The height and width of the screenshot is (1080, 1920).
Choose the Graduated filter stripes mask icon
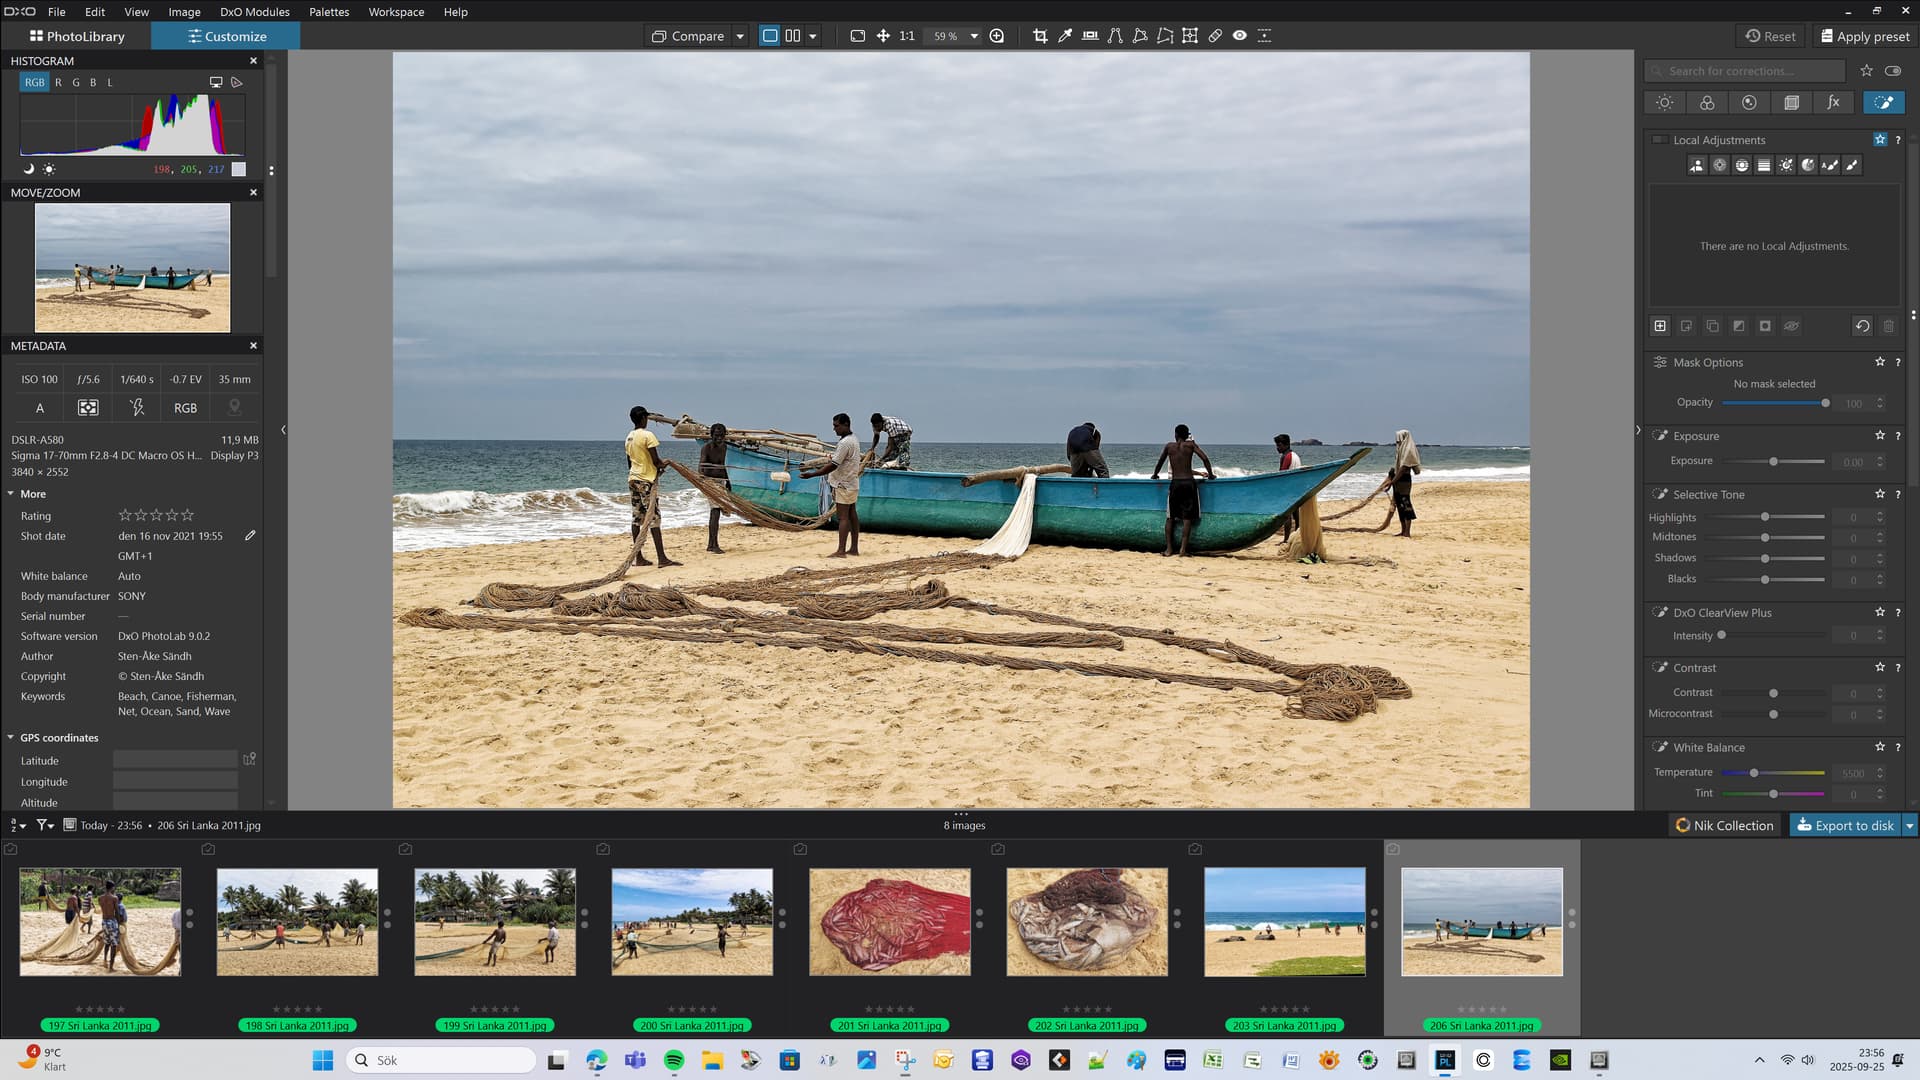(1764, 165)
